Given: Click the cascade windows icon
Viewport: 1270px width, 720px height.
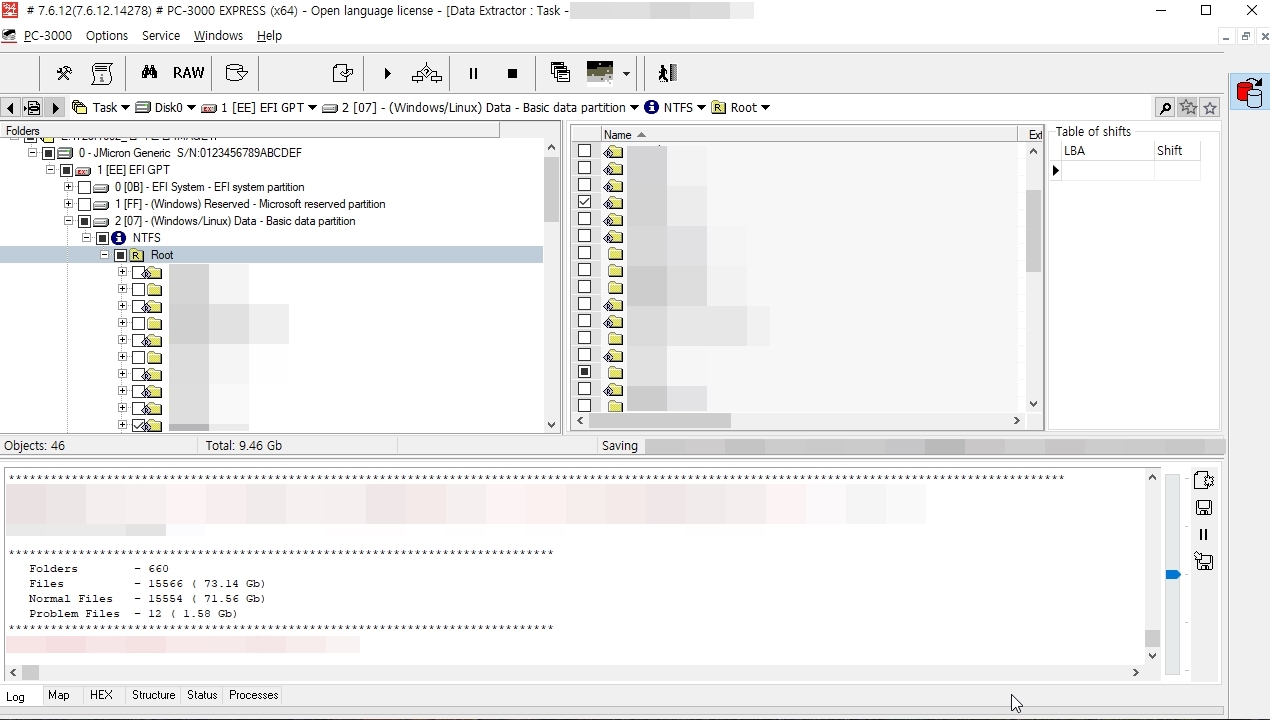Looking at the screenshot, I should tap(560, 72).
